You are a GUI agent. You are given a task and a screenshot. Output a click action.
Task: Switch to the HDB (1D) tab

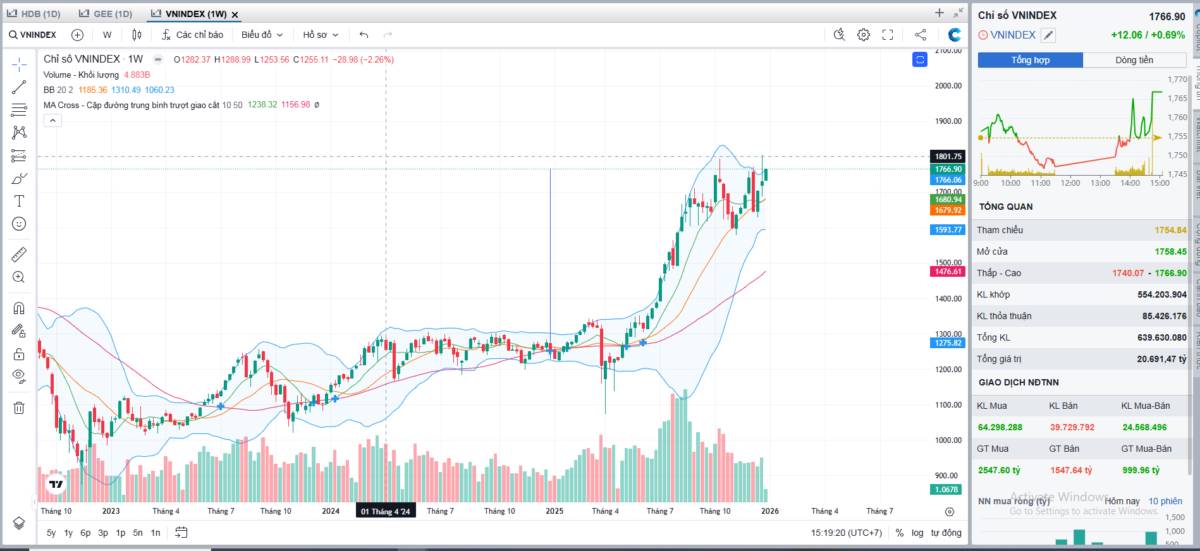(x=35, y=14)
